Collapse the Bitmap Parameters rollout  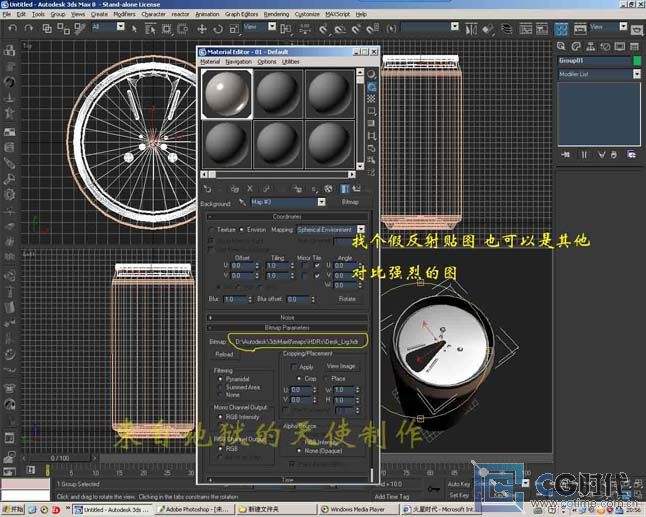[x=287, y=328]
